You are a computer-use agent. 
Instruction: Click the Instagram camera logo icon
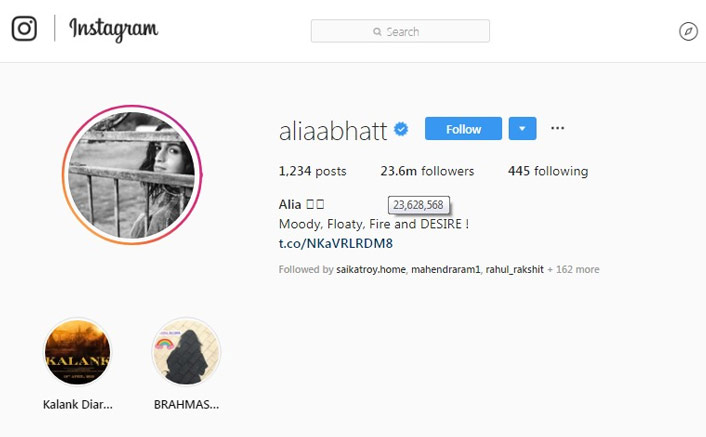pyautogui.click(x=24, y=28)
